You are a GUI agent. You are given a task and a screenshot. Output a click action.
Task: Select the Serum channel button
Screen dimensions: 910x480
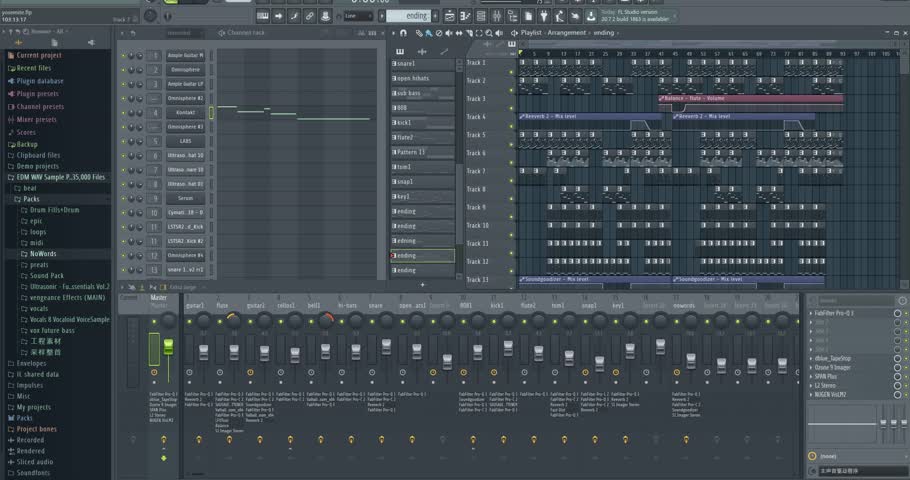point(185,198)
